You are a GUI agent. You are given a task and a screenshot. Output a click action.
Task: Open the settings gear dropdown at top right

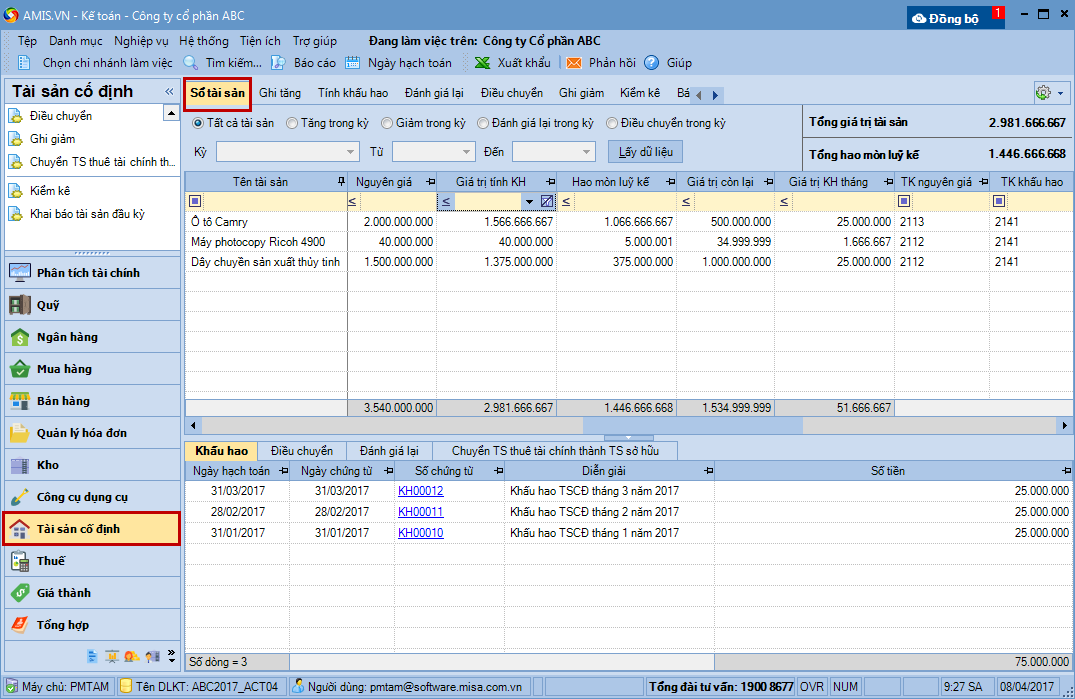click(x=1049, y=93)
